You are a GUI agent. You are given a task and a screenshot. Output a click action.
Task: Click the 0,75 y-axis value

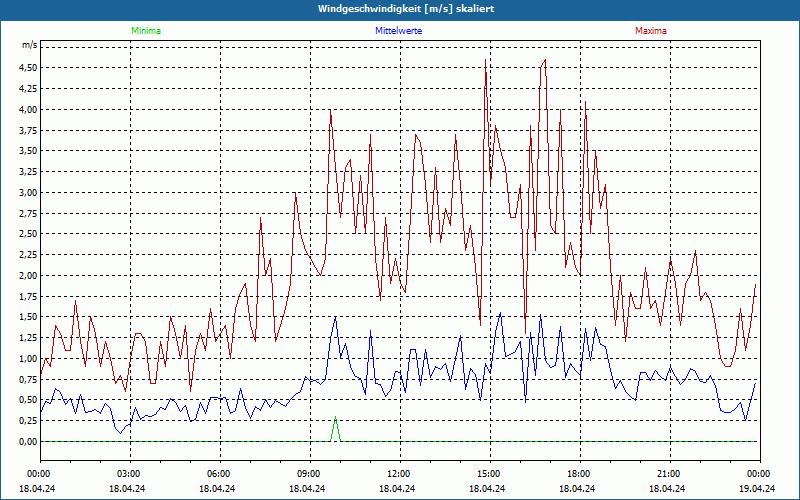28,380
